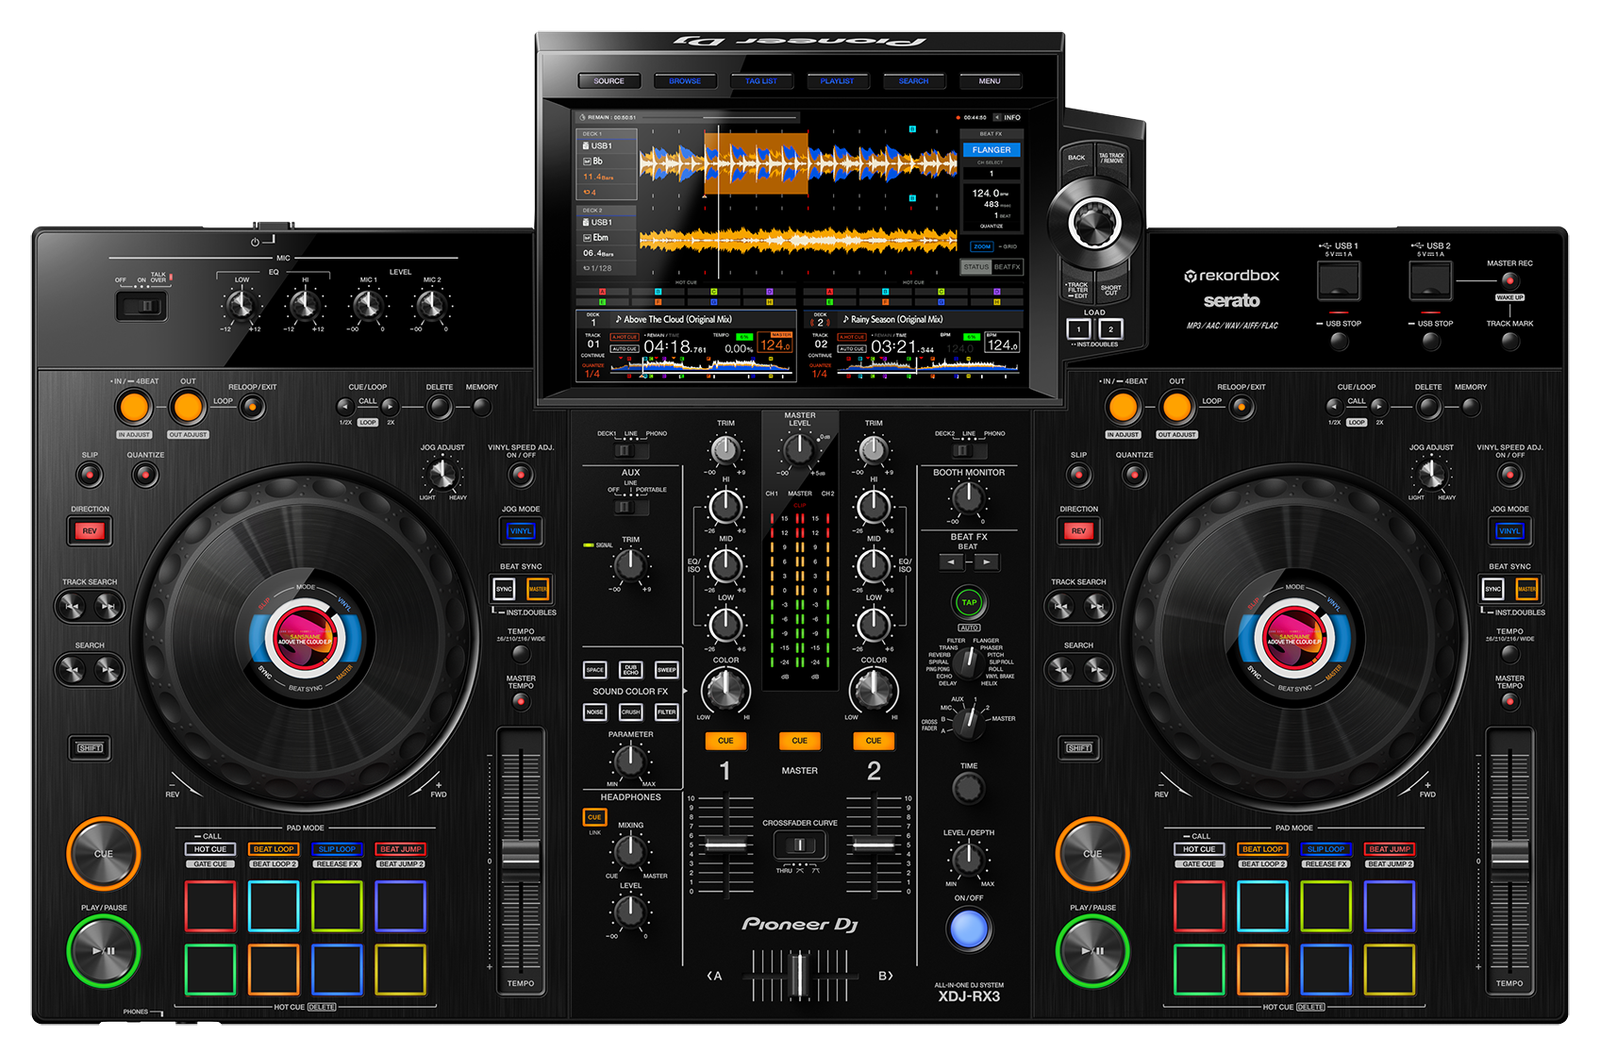1600x1056 pixels.
Task: Tap the INFO button on the touchscreen
Action: tap(1008, 117)
